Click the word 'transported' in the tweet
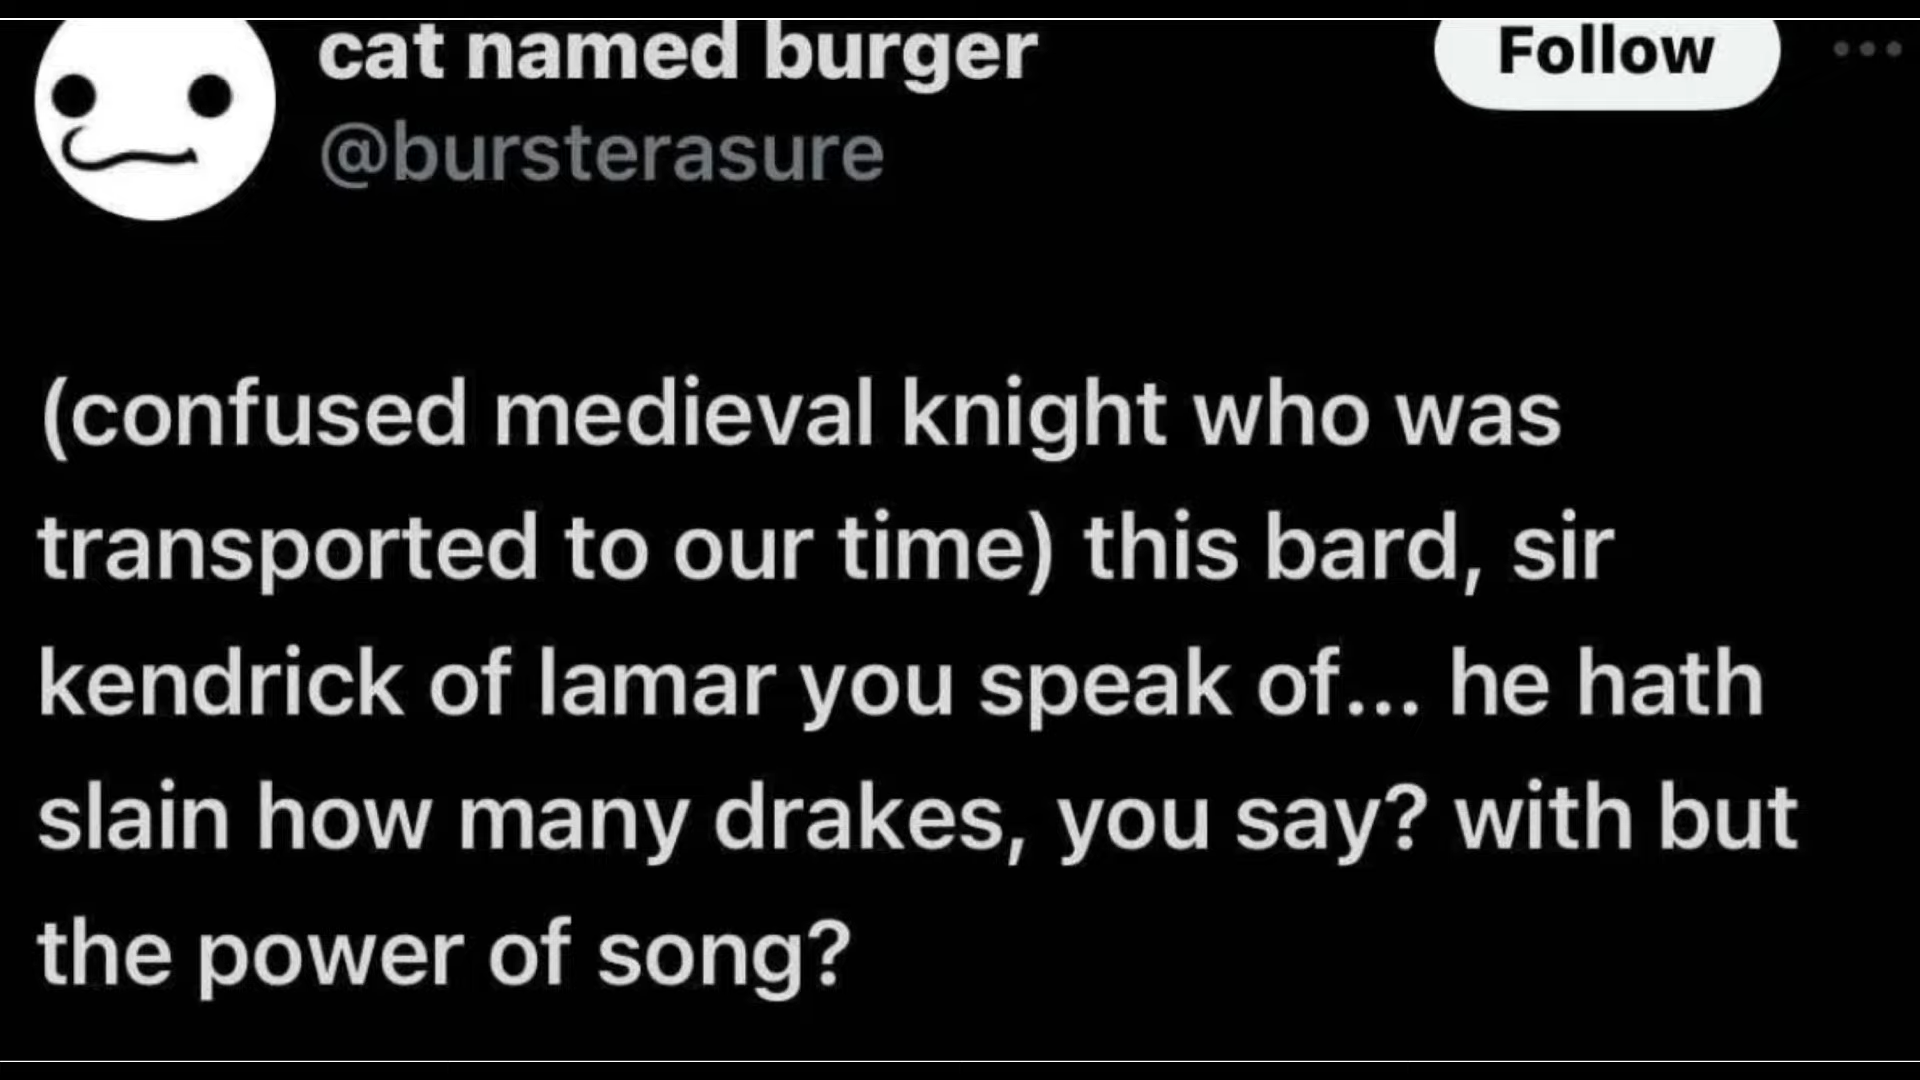This screenshot has width=1920, height=1080. click(x=288, y=550)
